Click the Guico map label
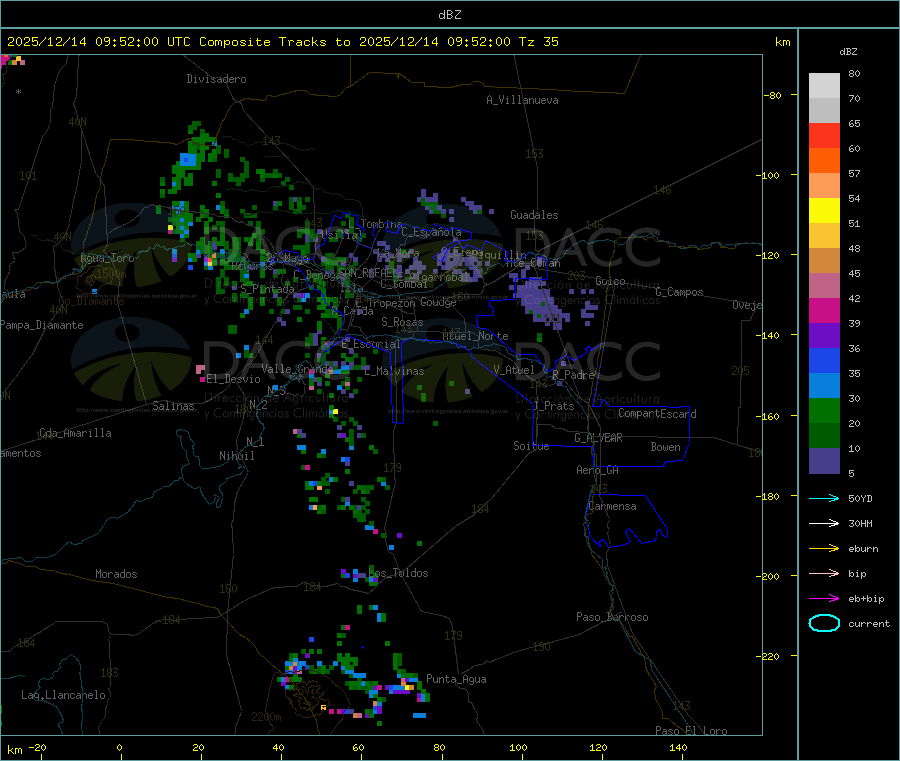900x761 pixels. [610, 281]
